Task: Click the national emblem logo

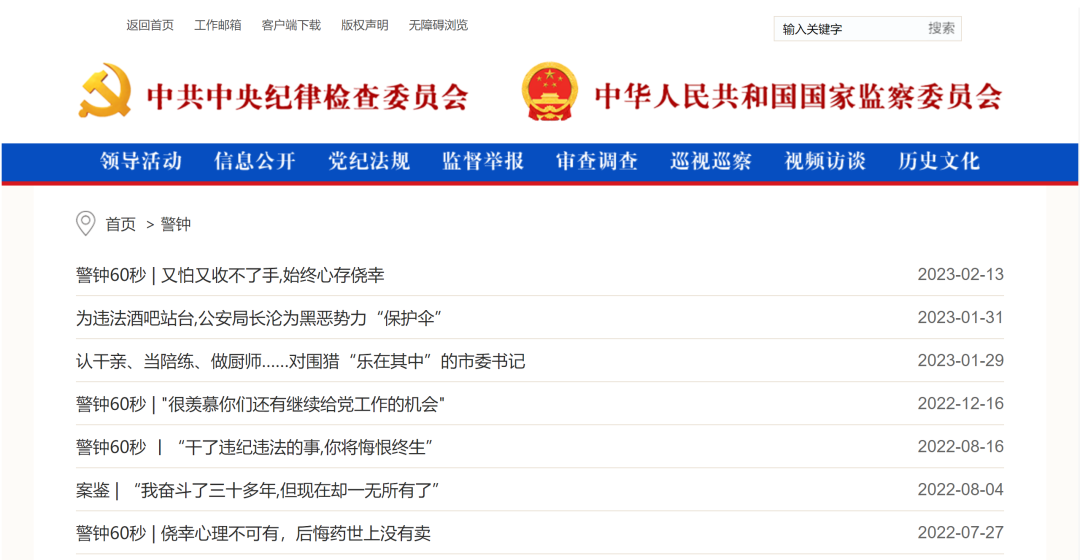Action: (549, 92)
